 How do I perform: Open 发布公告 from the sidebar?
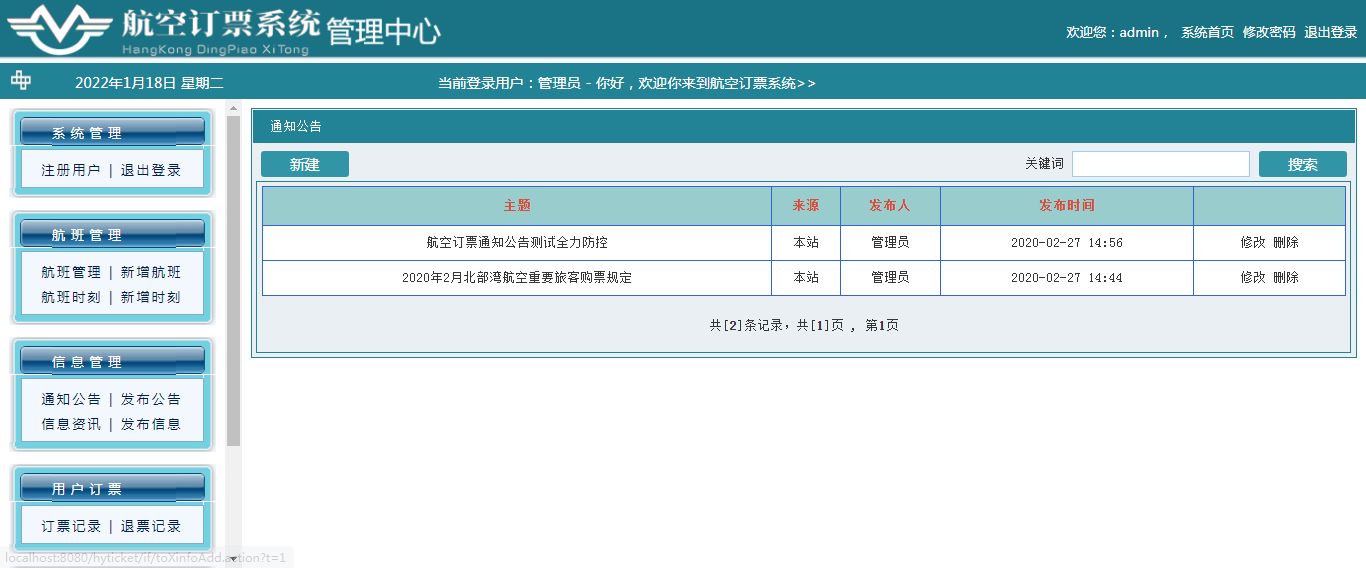click(151, 399)
